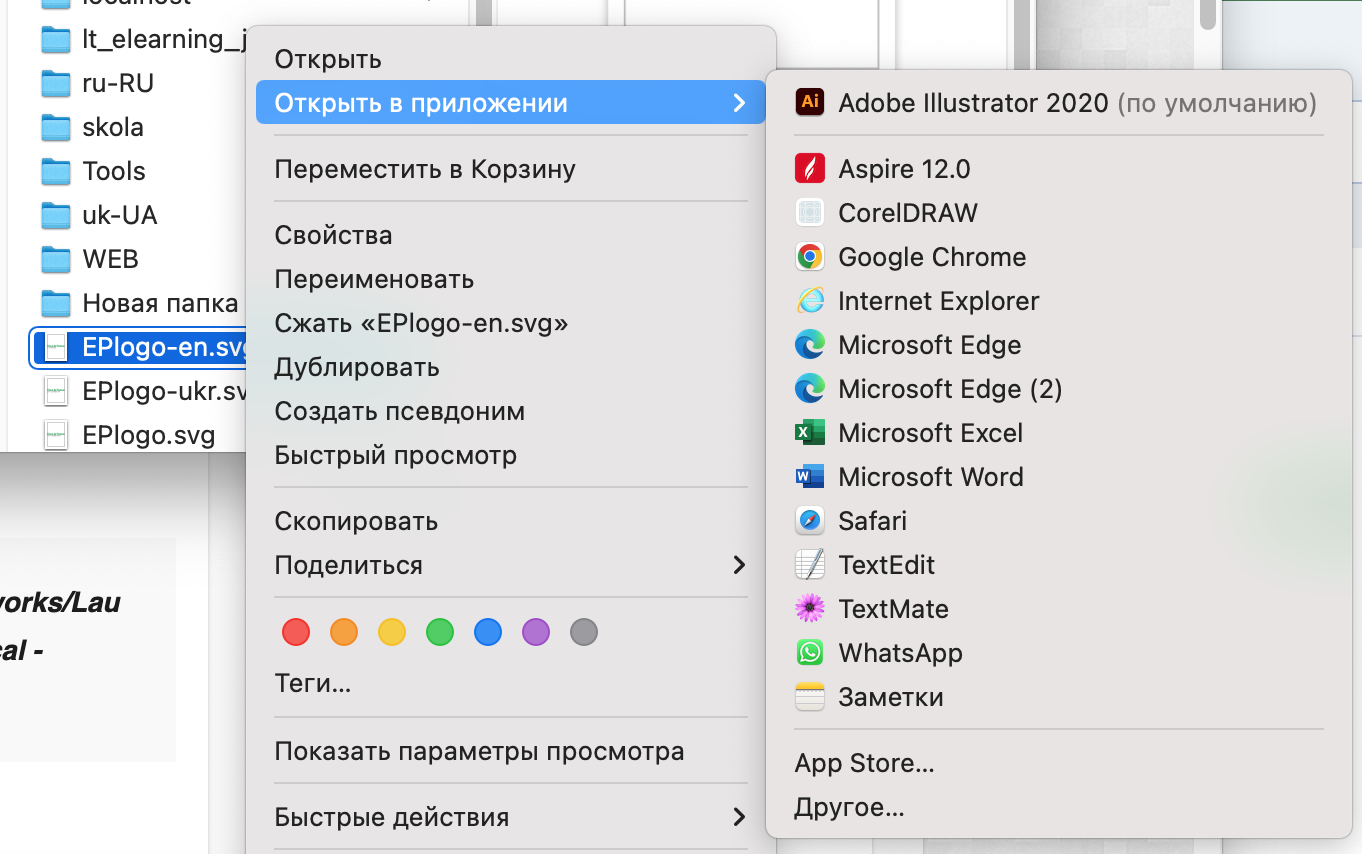
Task: Choose Другое… in the submenu
Action: pyautogui.click(x=1058, y=808)
